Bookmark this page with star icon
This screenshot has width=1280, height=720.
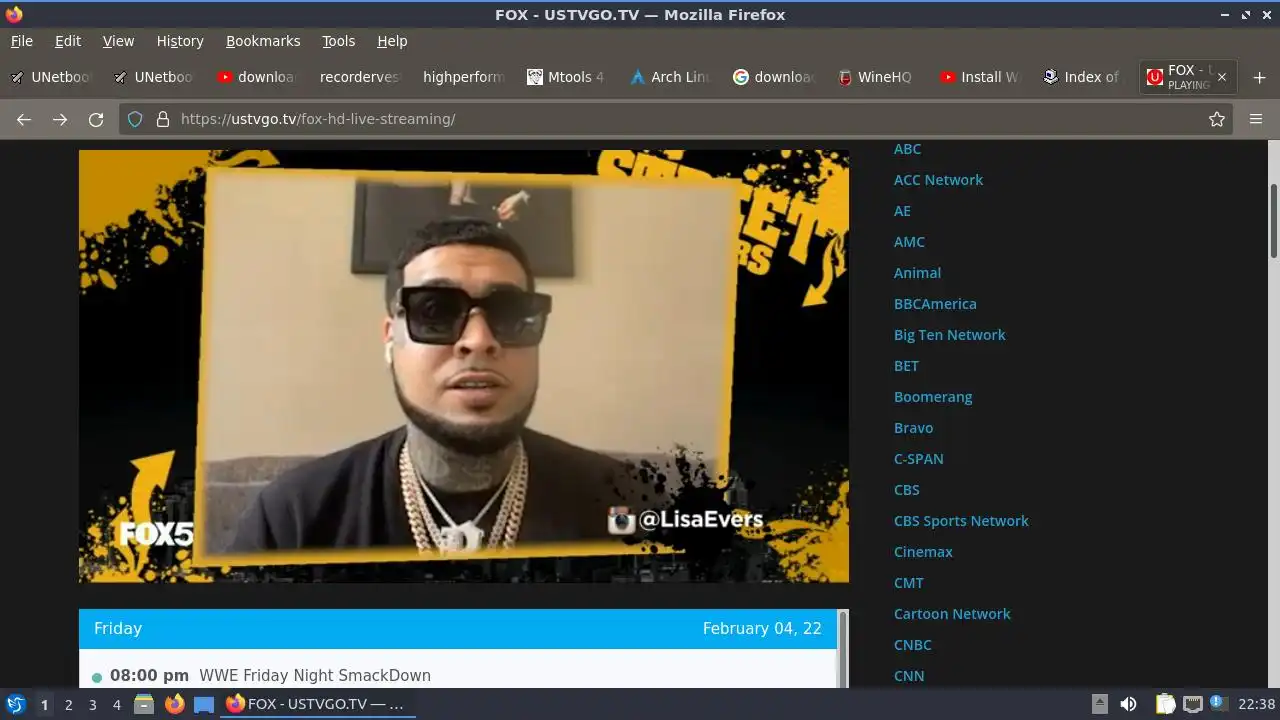(x=1217, y=119)
